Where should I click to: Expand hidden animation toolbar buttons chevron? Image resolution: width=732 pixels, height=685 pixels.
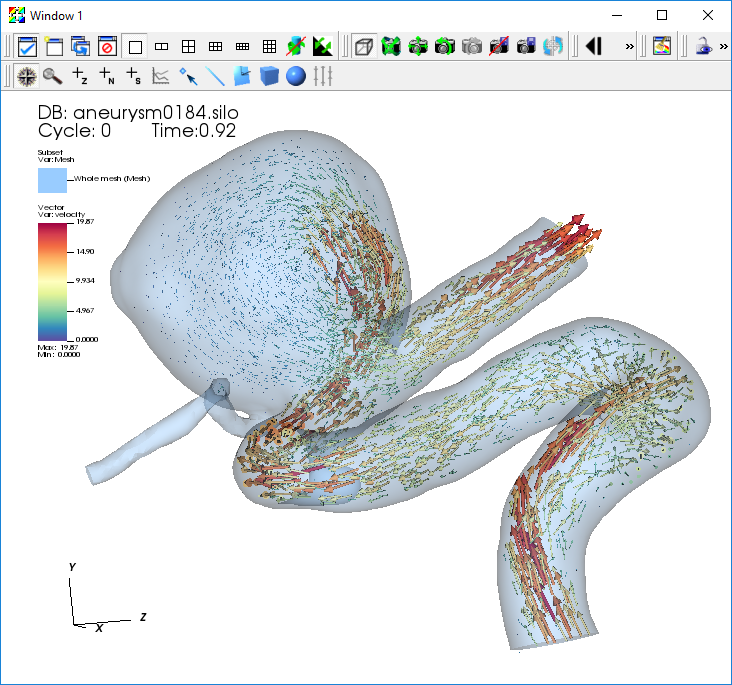(630, 46)
